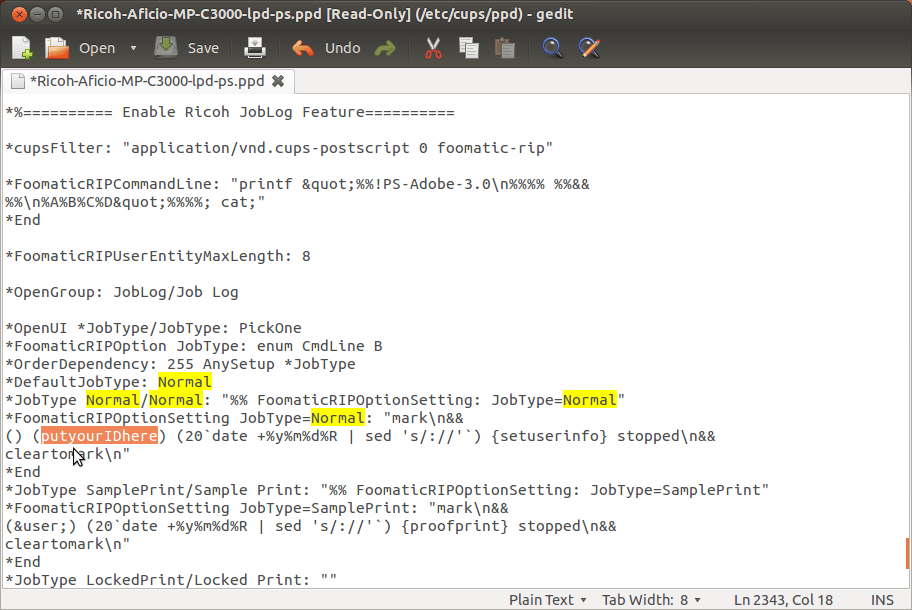Click the document icon on the tab
This screenshot has width=912, height=610.
click(18, 81)
